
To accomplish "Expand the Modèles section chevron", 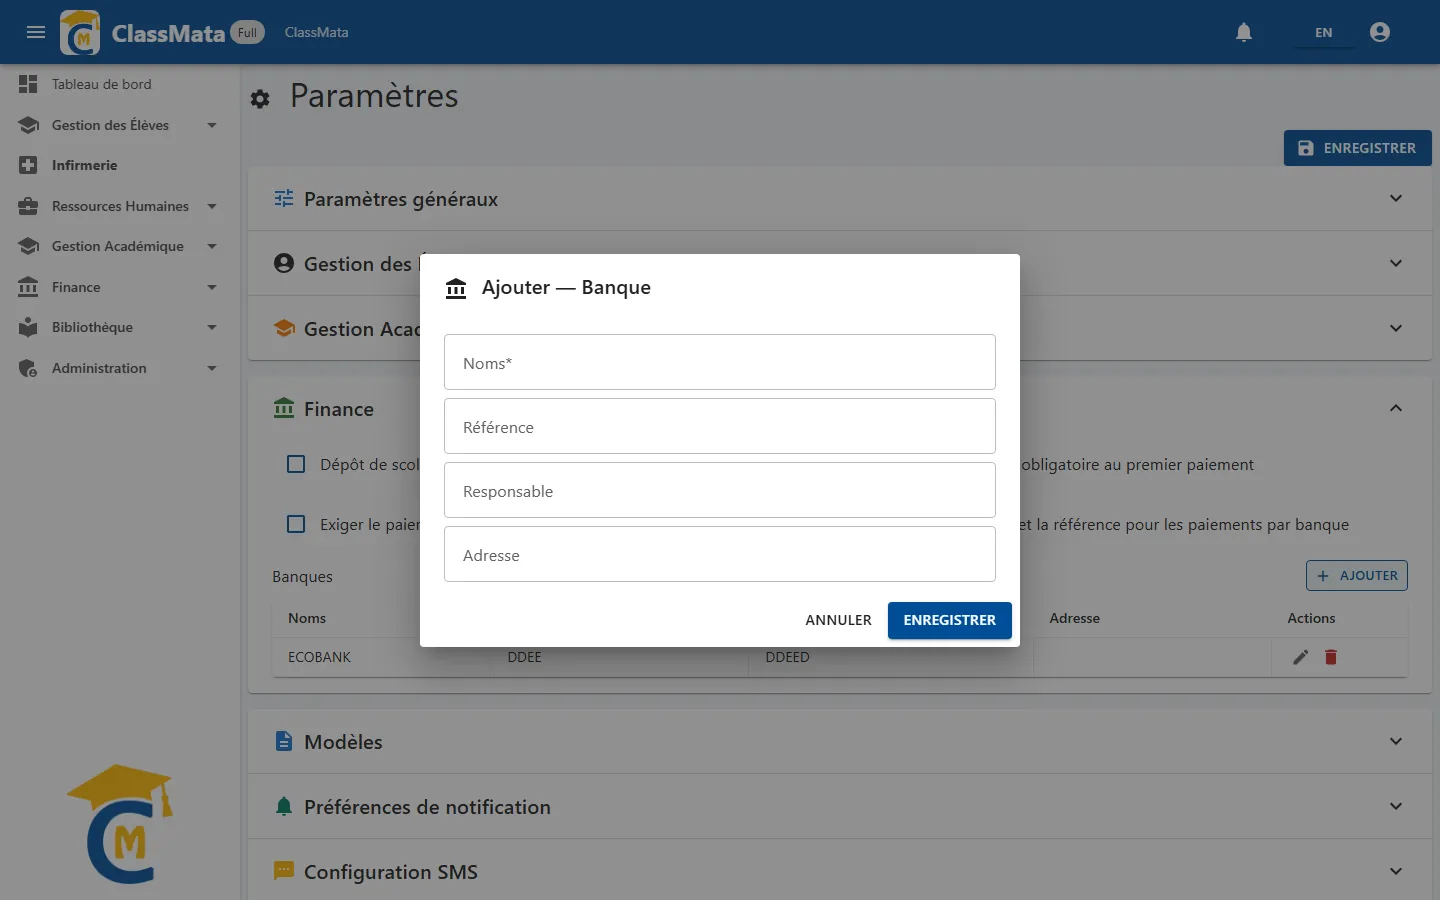I will tap(1396, 741).
